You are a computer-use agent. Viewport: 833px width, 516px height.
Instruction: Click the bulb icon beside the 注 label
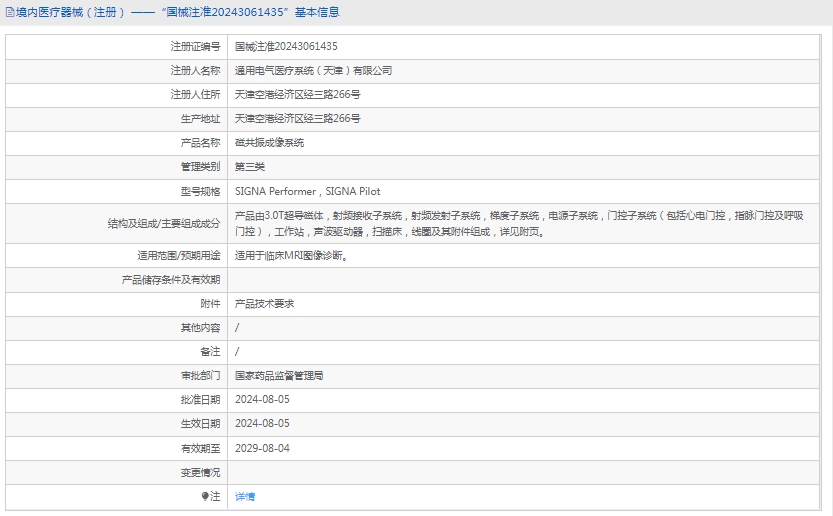click(x=205, y=496)
